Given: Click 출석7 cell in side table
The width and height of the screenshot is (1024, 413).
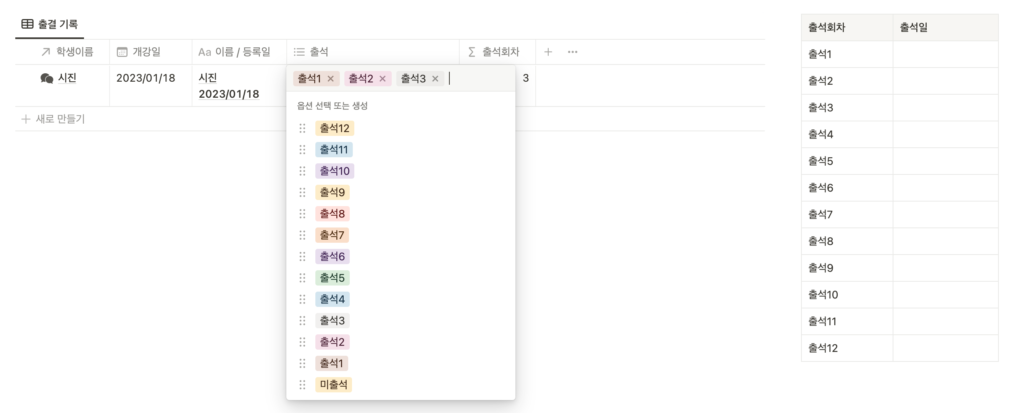Looking at the screenshot, I should tap(847, 214).
